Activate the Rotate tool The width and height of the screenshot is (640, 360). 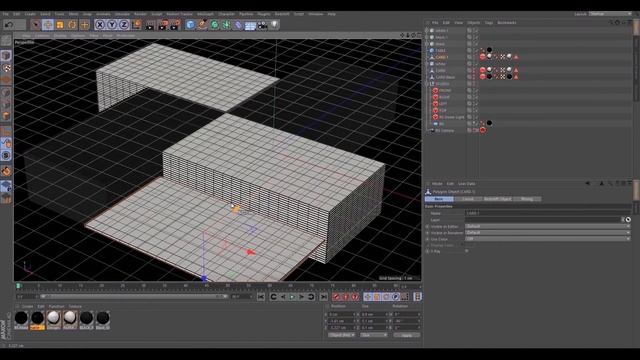(72, 25)
